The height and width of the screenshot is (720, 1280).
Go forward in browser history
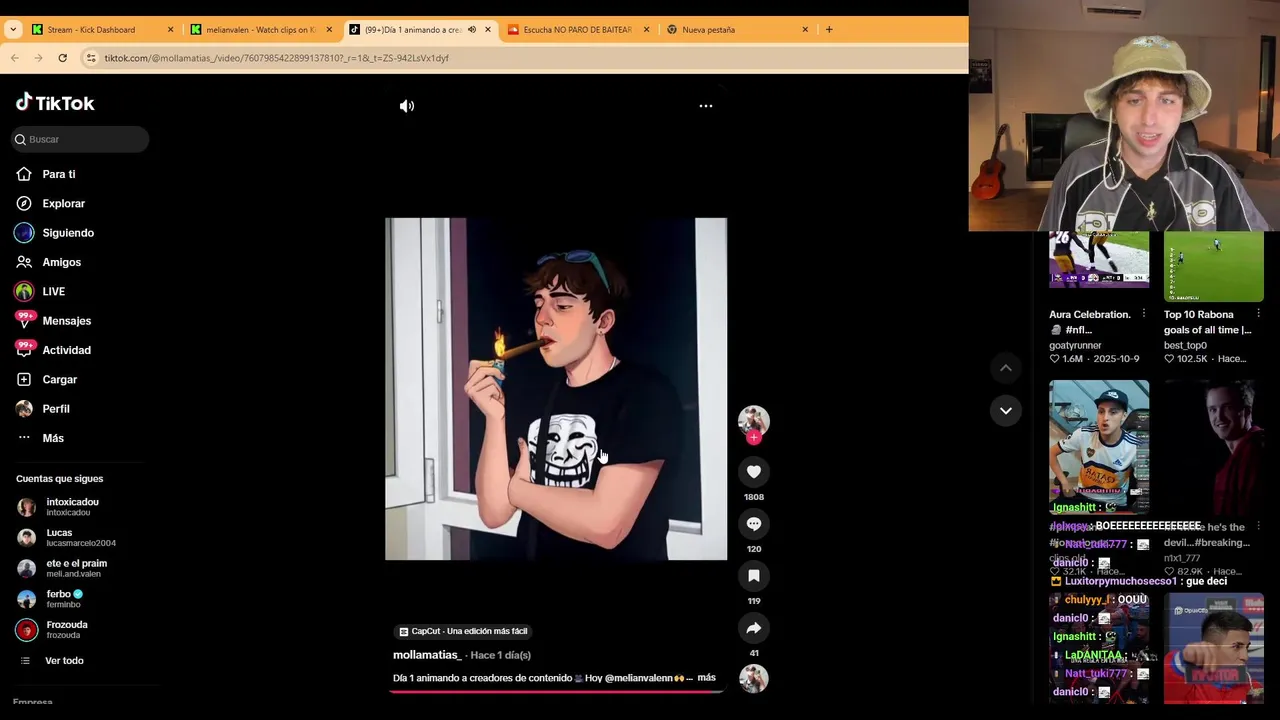tap(38, 58)
